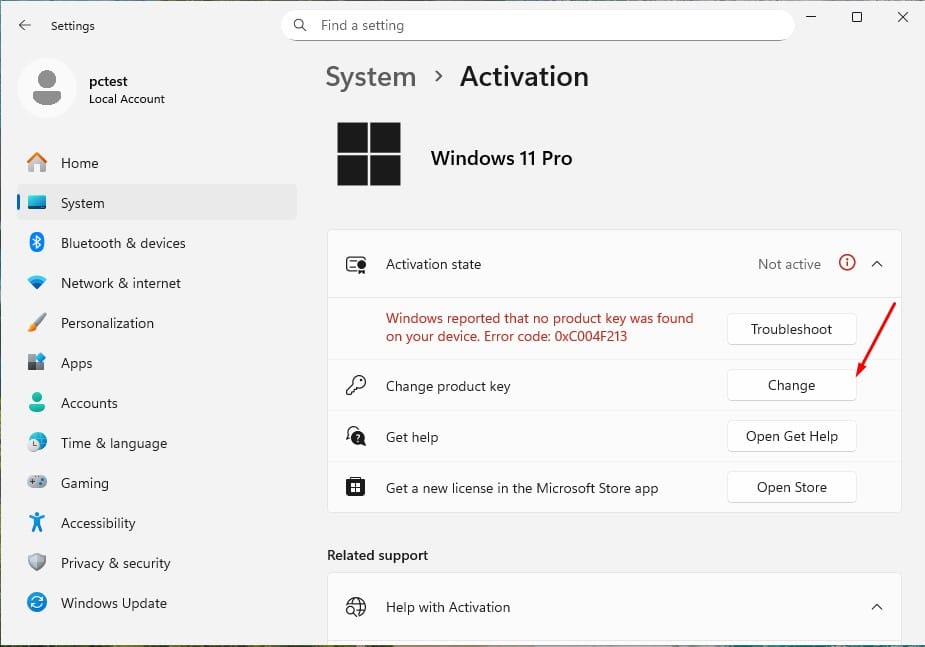Click the System breadcrumb link

tap(370, 77)
